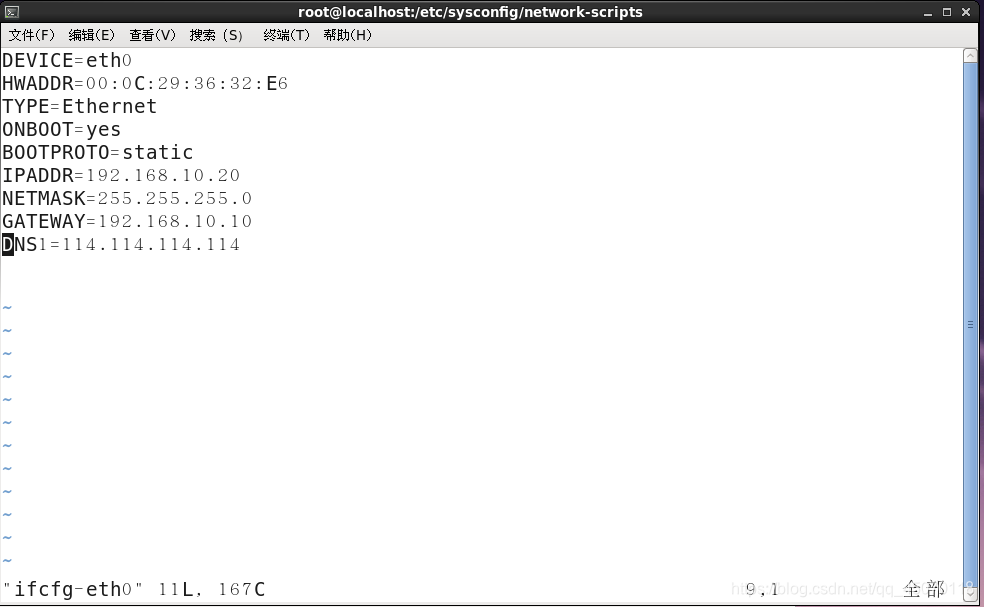Click the BOOTPROTO=static line

(97, 153)
